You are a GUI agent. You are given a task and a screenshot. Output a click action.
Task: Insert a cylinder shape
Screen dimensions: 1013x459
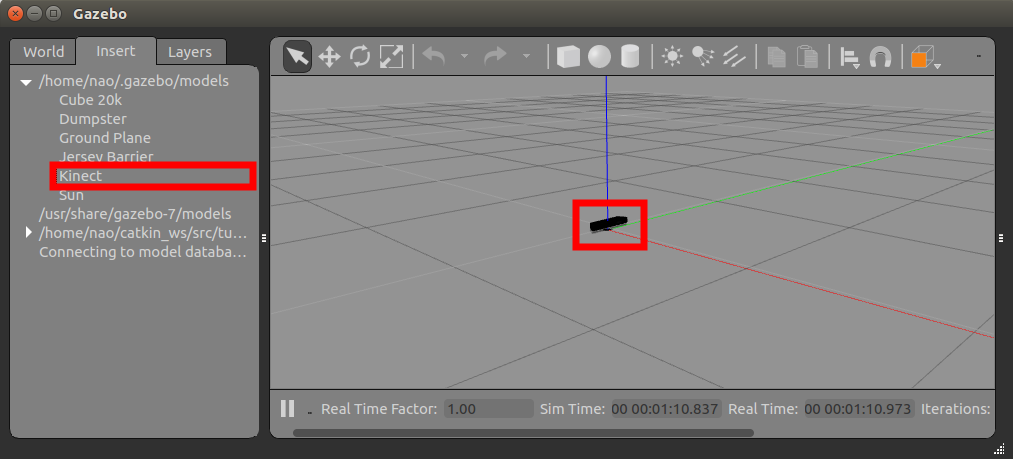pyautogui.click(x=630, y=57)
